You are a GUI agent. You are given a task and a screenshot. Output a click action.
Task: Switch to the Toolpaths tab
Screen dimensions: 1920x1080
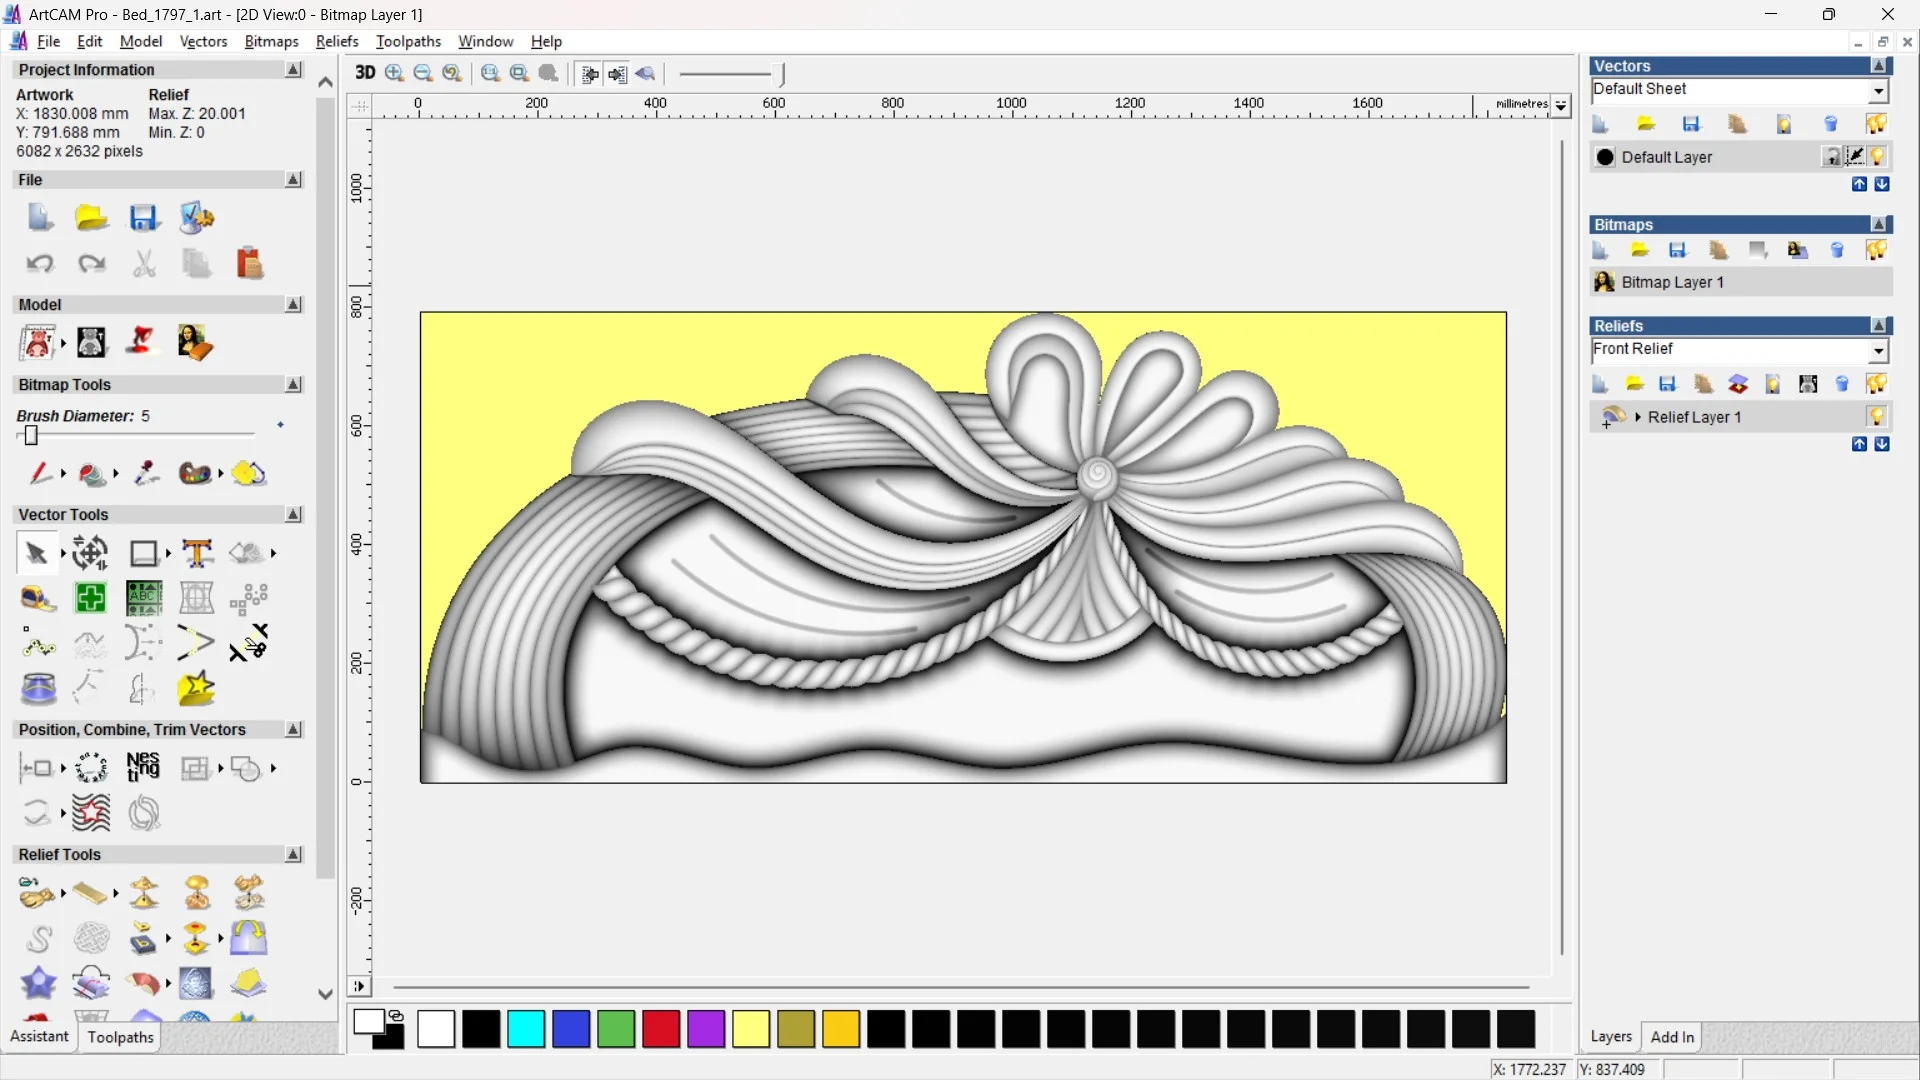coord(120,1037)
